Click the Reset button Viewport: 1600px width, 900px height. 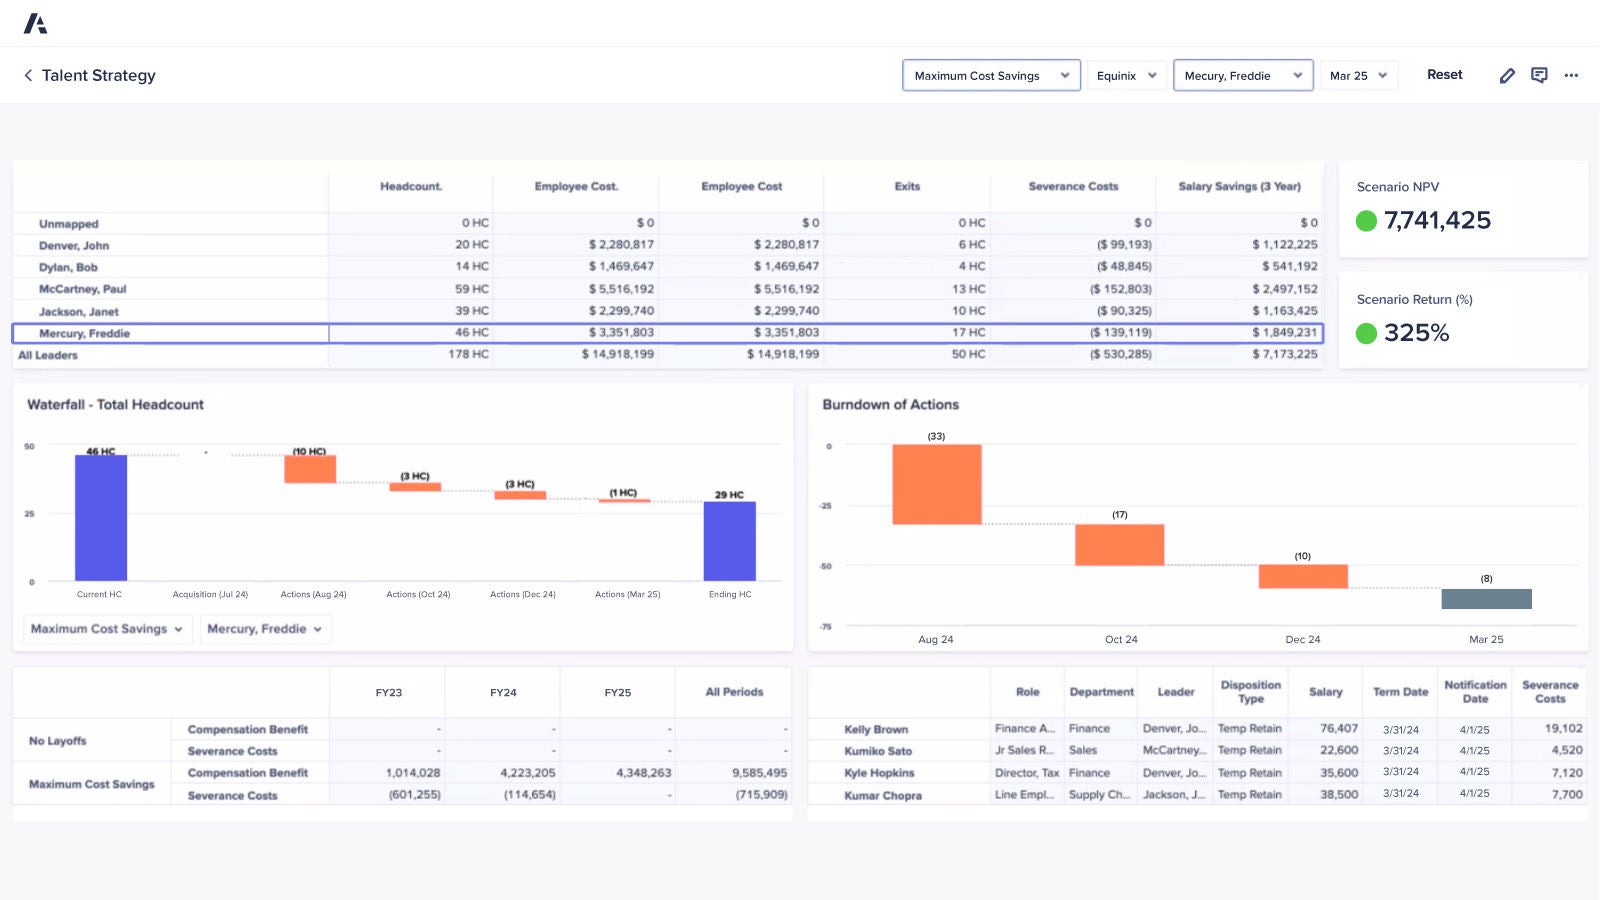(1444, 74)
